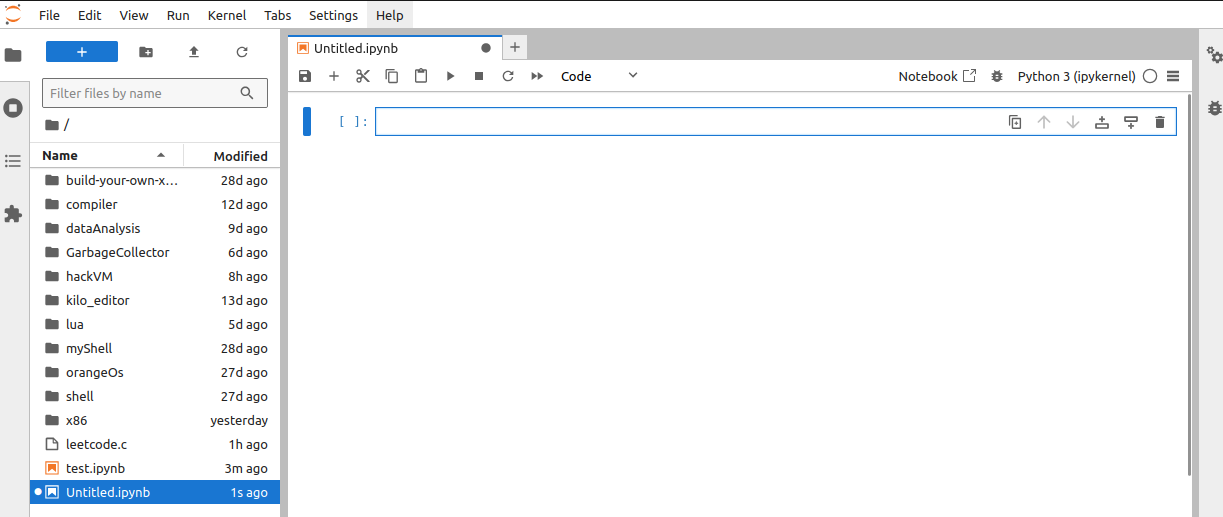This screenshot has width=1223, height=517.
Task: Select the GarbageCollector folder
Action: click(x=155, y=253)
